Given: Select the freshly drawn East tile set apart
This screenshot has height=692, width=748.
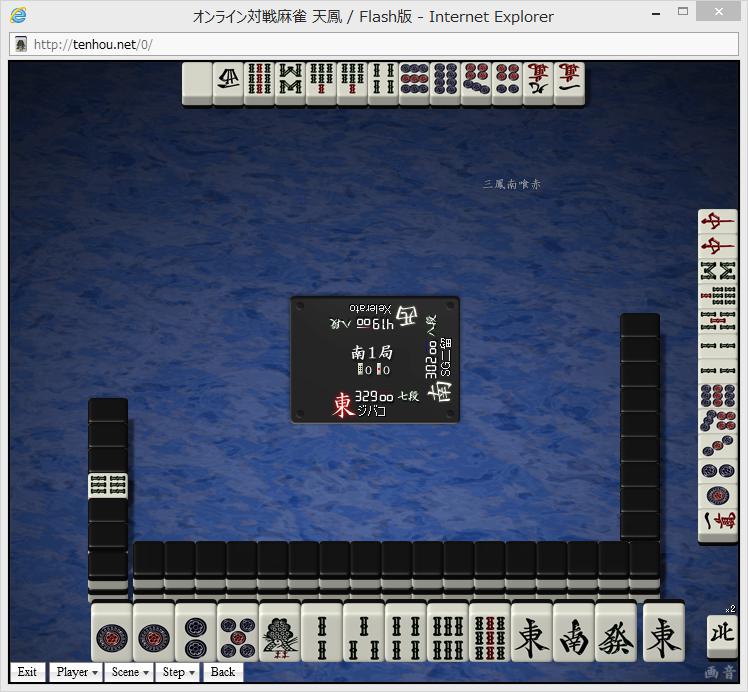Looking at the screenshot, I should point(664,632).
